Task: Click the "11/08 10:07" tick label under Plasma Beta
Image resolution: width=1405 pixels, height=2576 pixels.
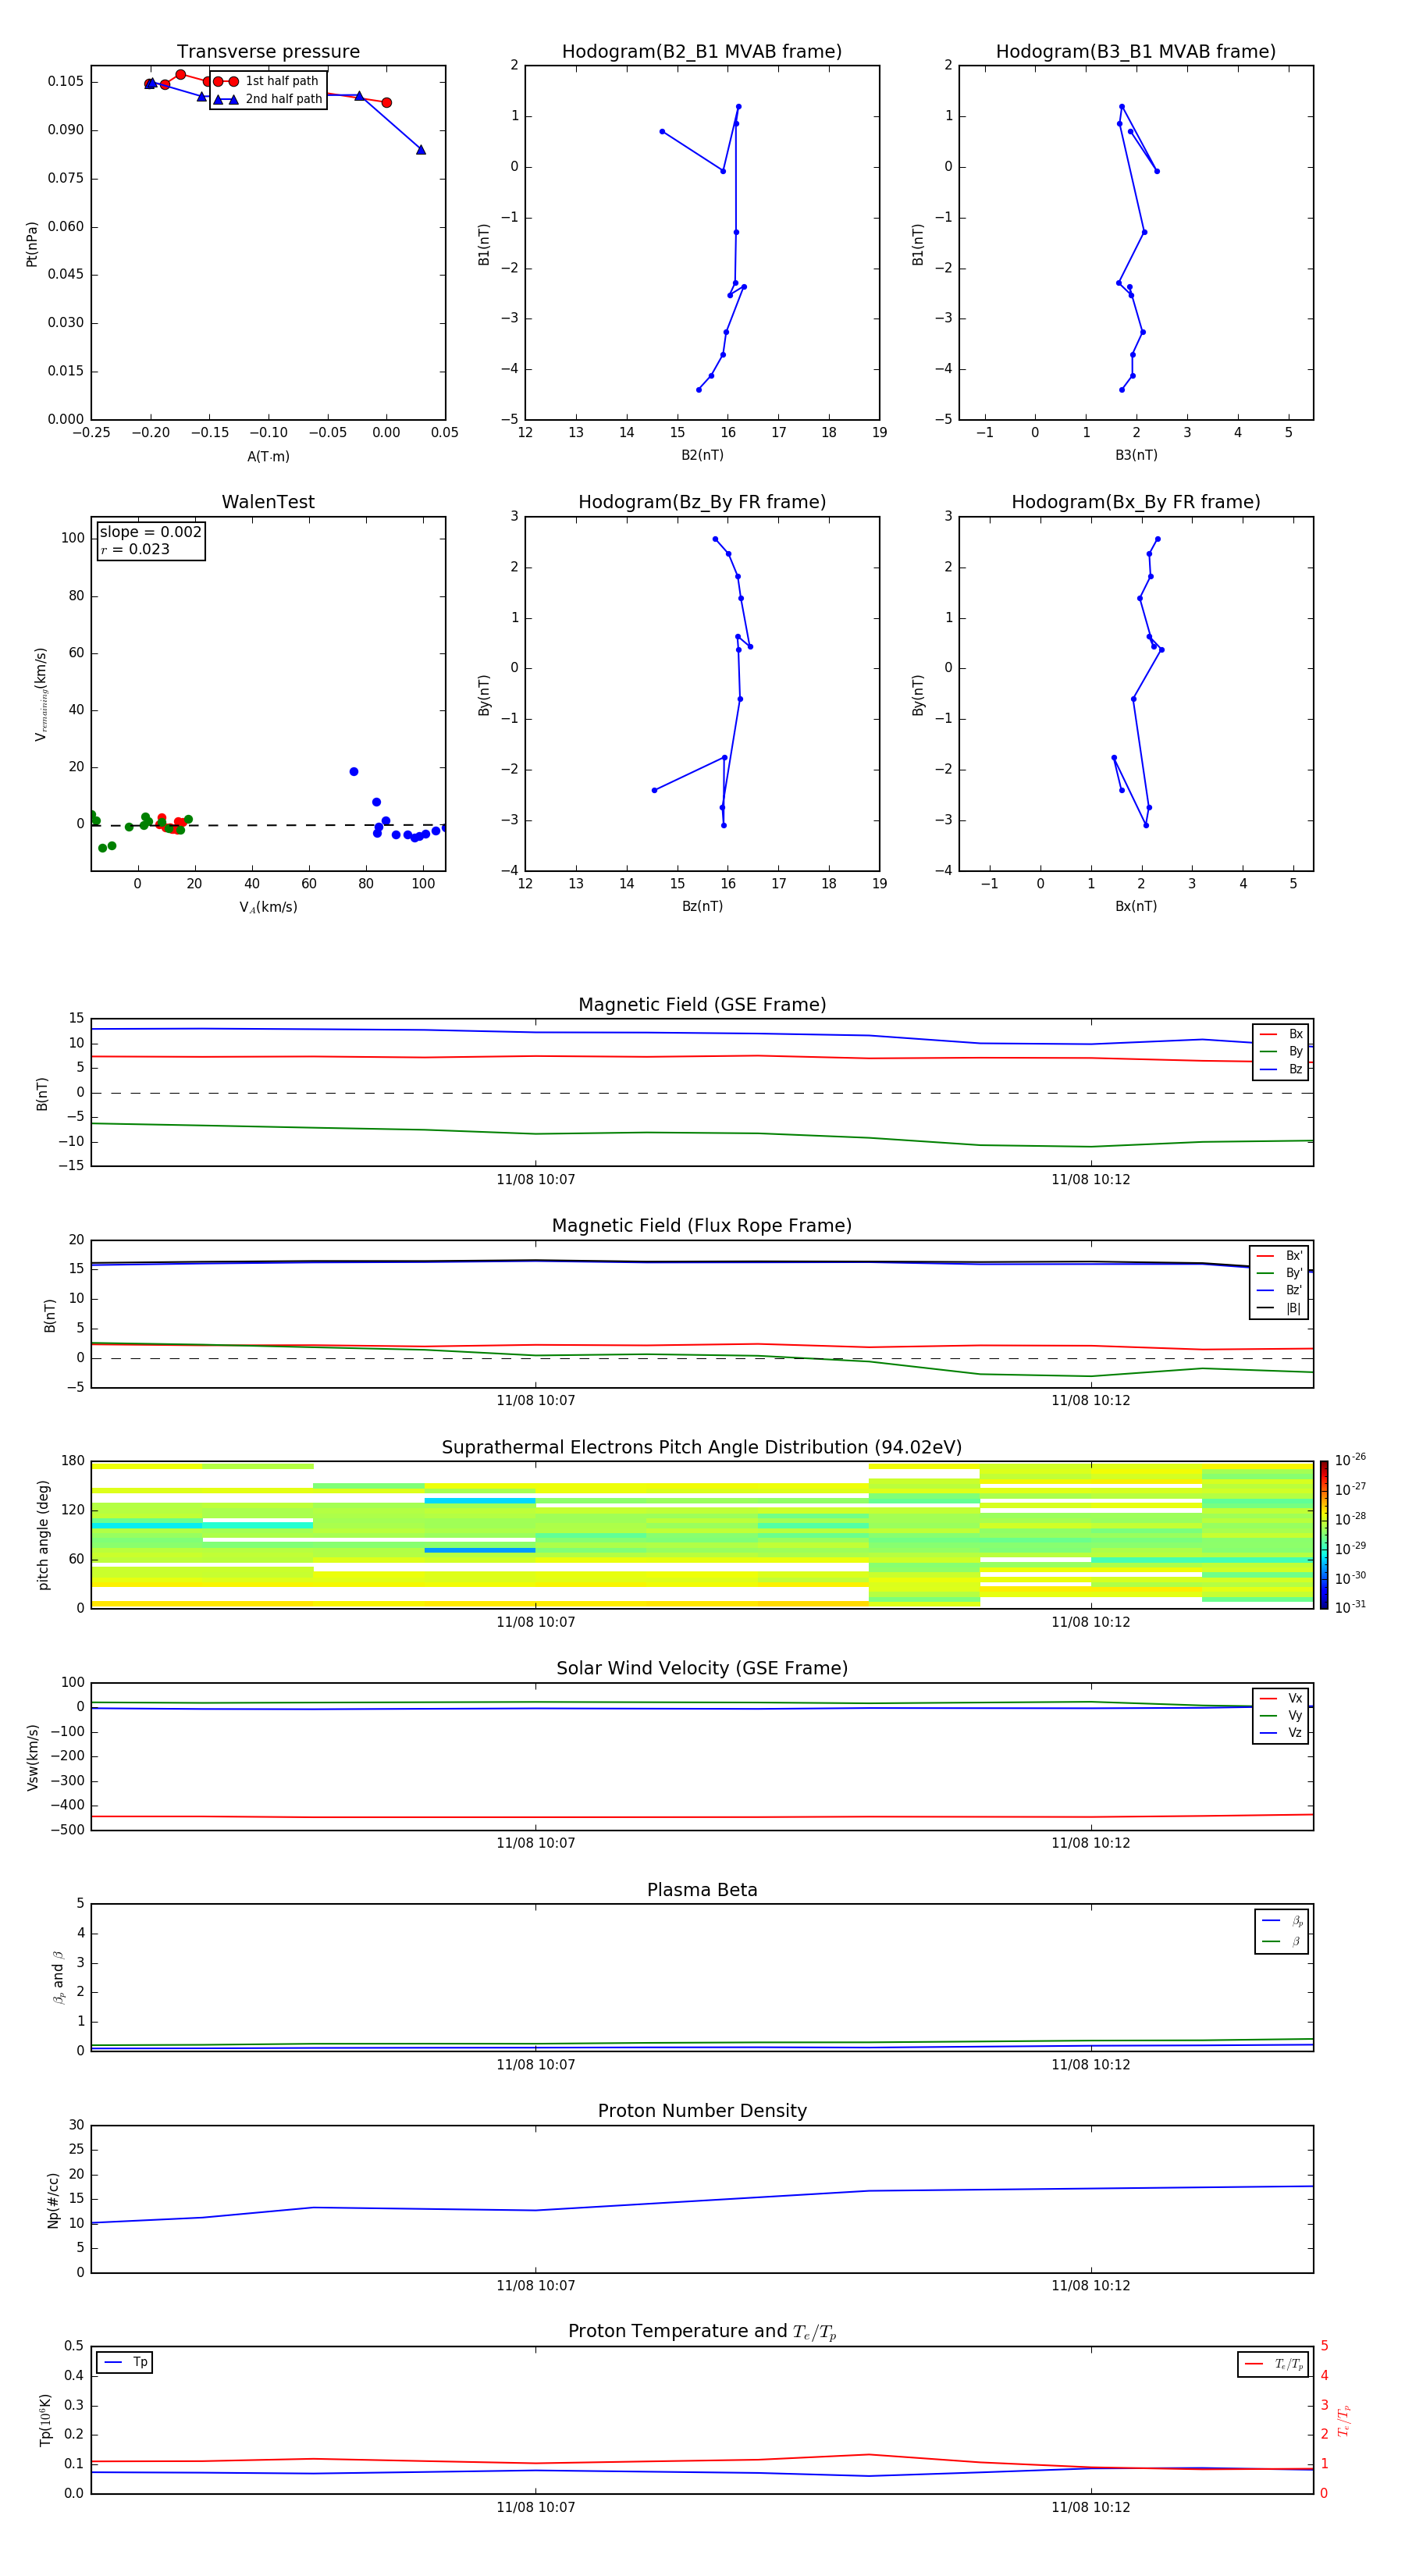Action: pos(536,2064)
